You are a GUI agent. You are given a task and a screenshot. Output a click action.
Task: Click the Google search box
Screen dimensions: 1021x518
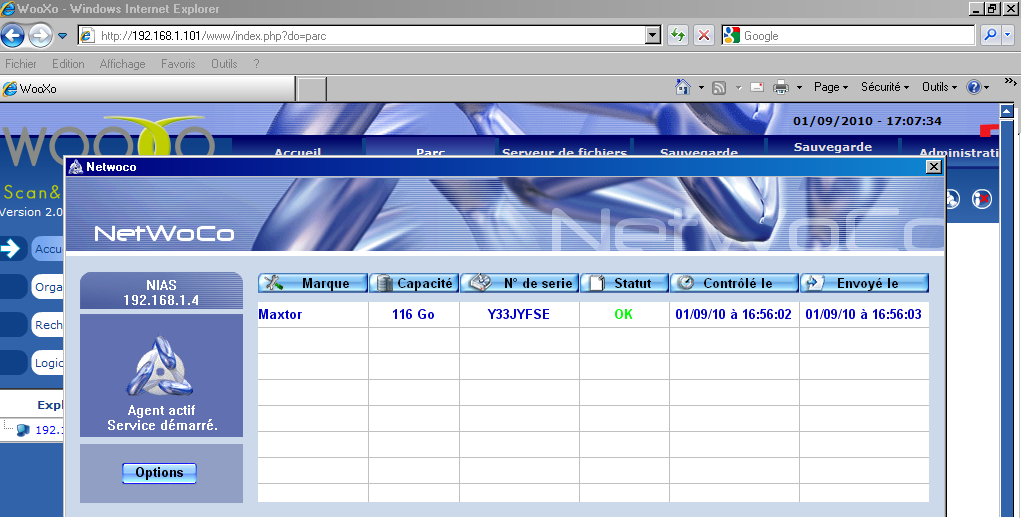pyautogui.click(x=848, y=36)
